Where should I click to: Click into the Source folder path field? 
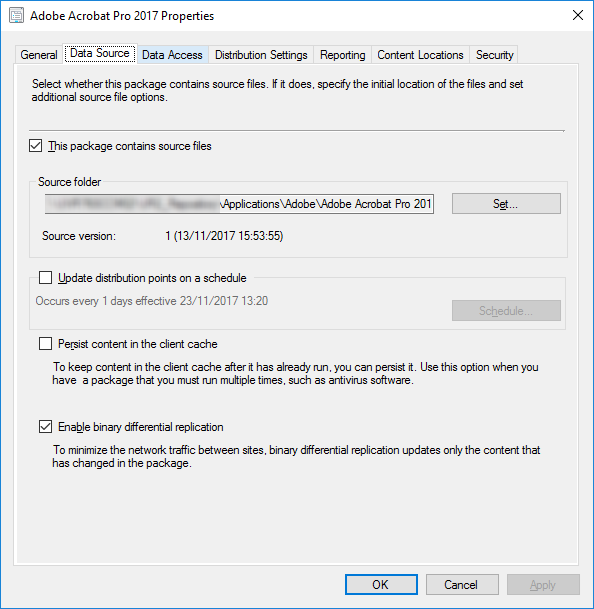pyautogui.click(x=239, y=204)
